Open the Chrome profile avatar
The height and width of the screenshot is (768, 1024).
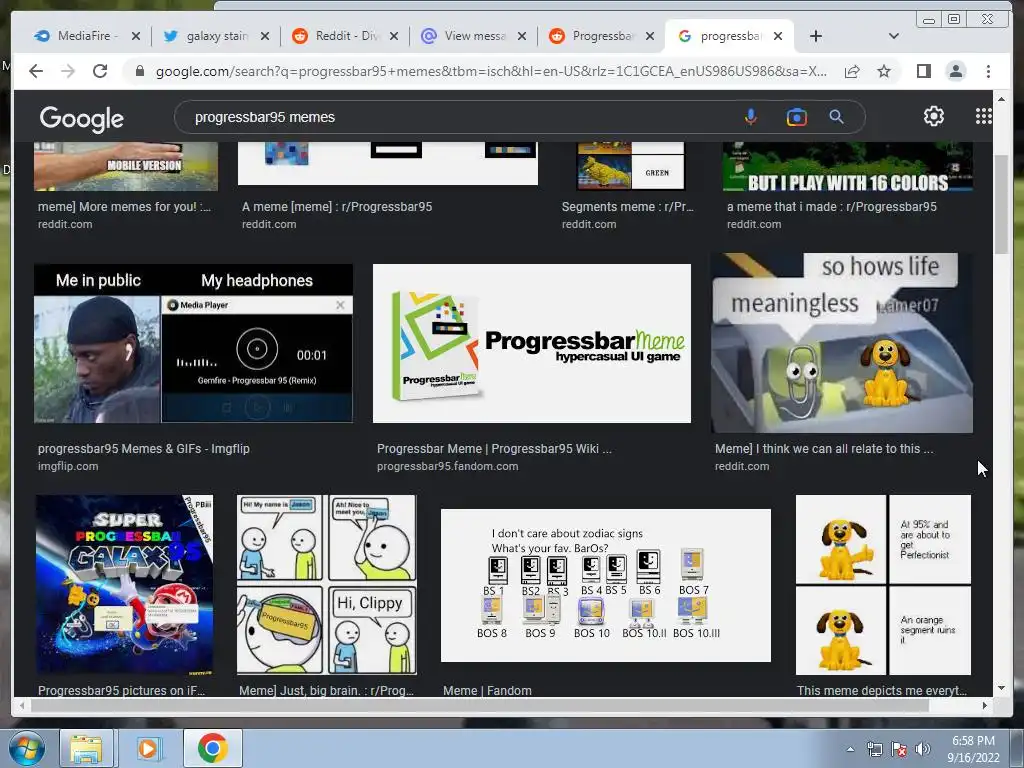click(x=955, y=71)
